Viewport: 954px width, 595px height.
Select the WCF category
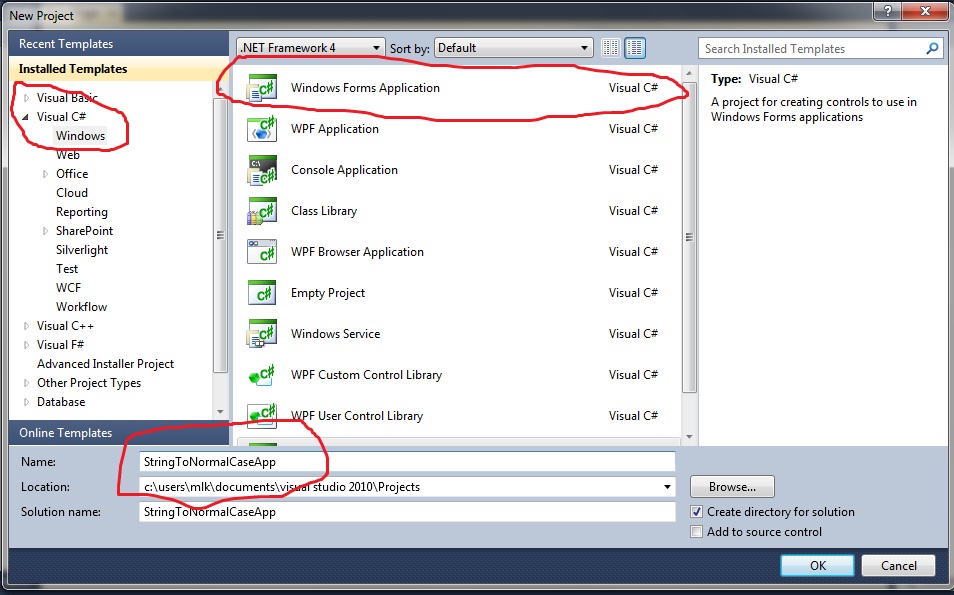68,288
